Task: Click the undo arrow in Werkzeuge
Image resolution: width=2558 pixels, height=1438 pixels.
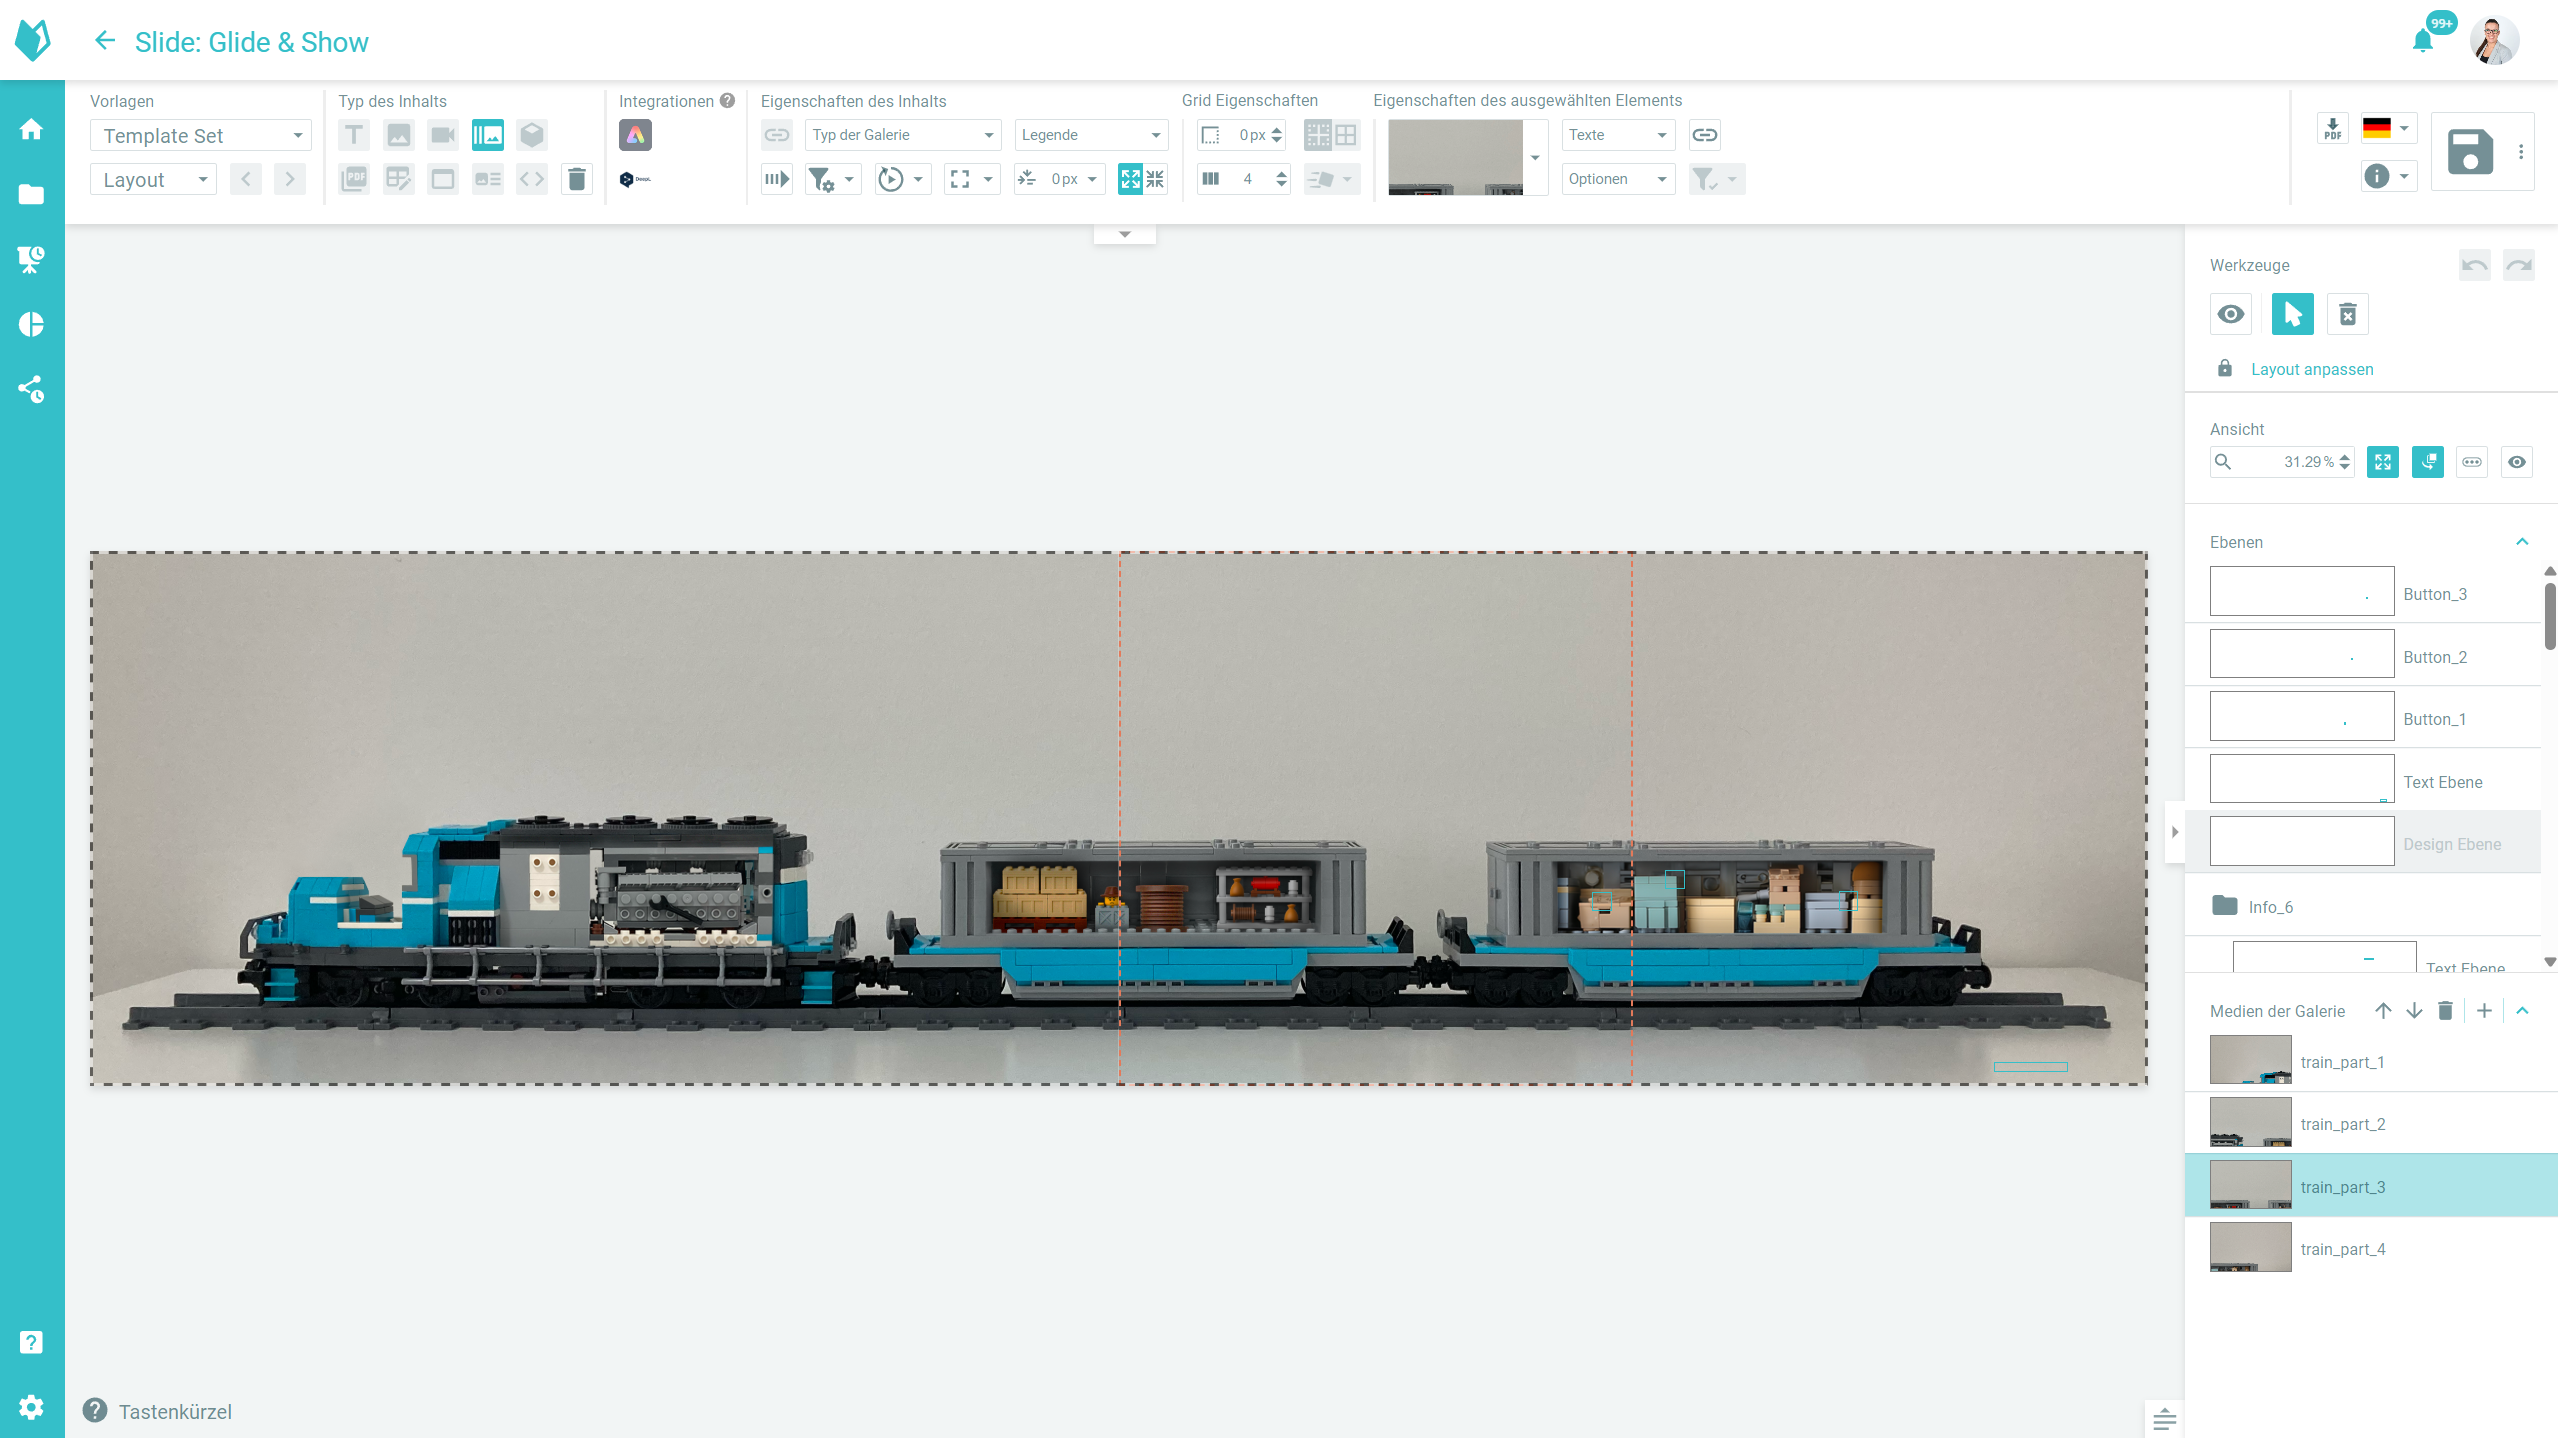Action: [x=2474, y=265]
